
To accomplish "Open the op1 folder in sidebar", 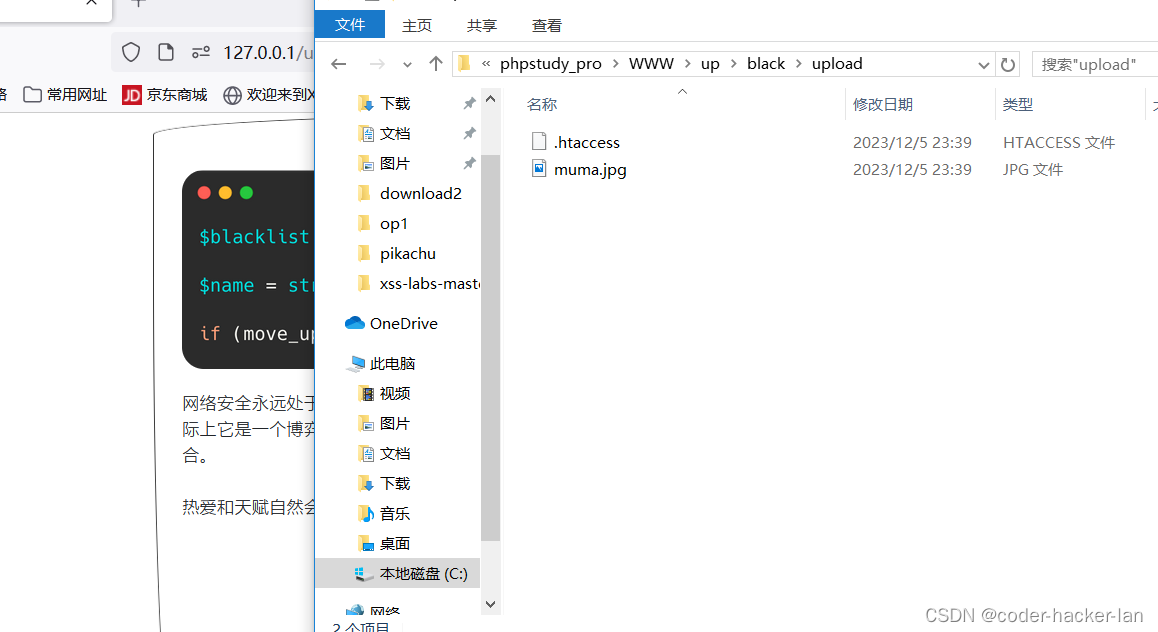I will [393, 224].
